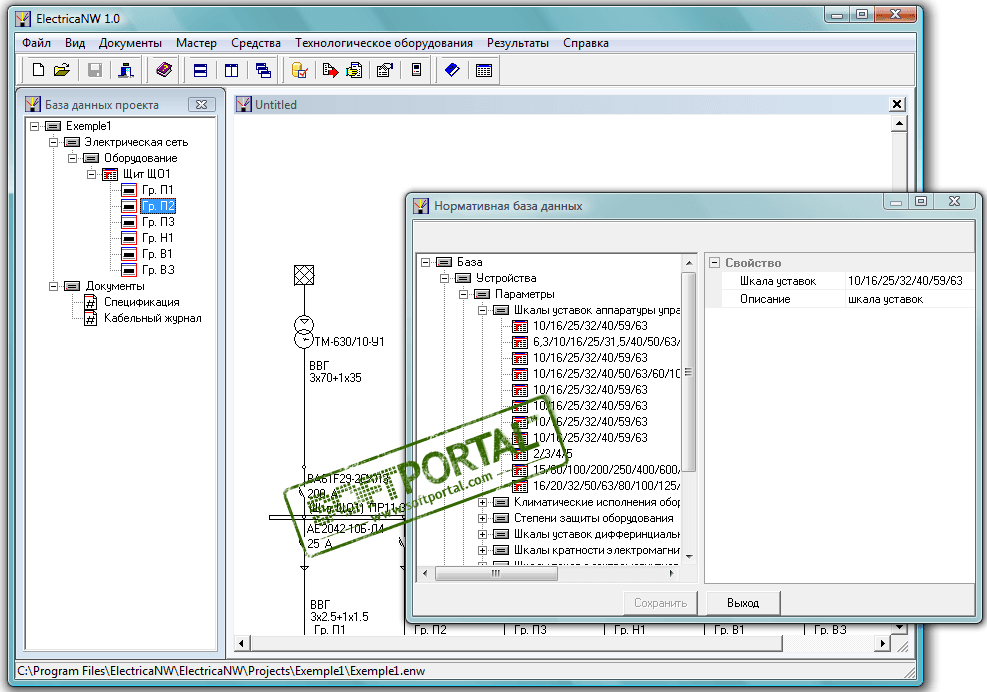The image size is (987, 692).
Task: Click the cross-hatched square symbol in diagram
Action: tap(304, 275)
